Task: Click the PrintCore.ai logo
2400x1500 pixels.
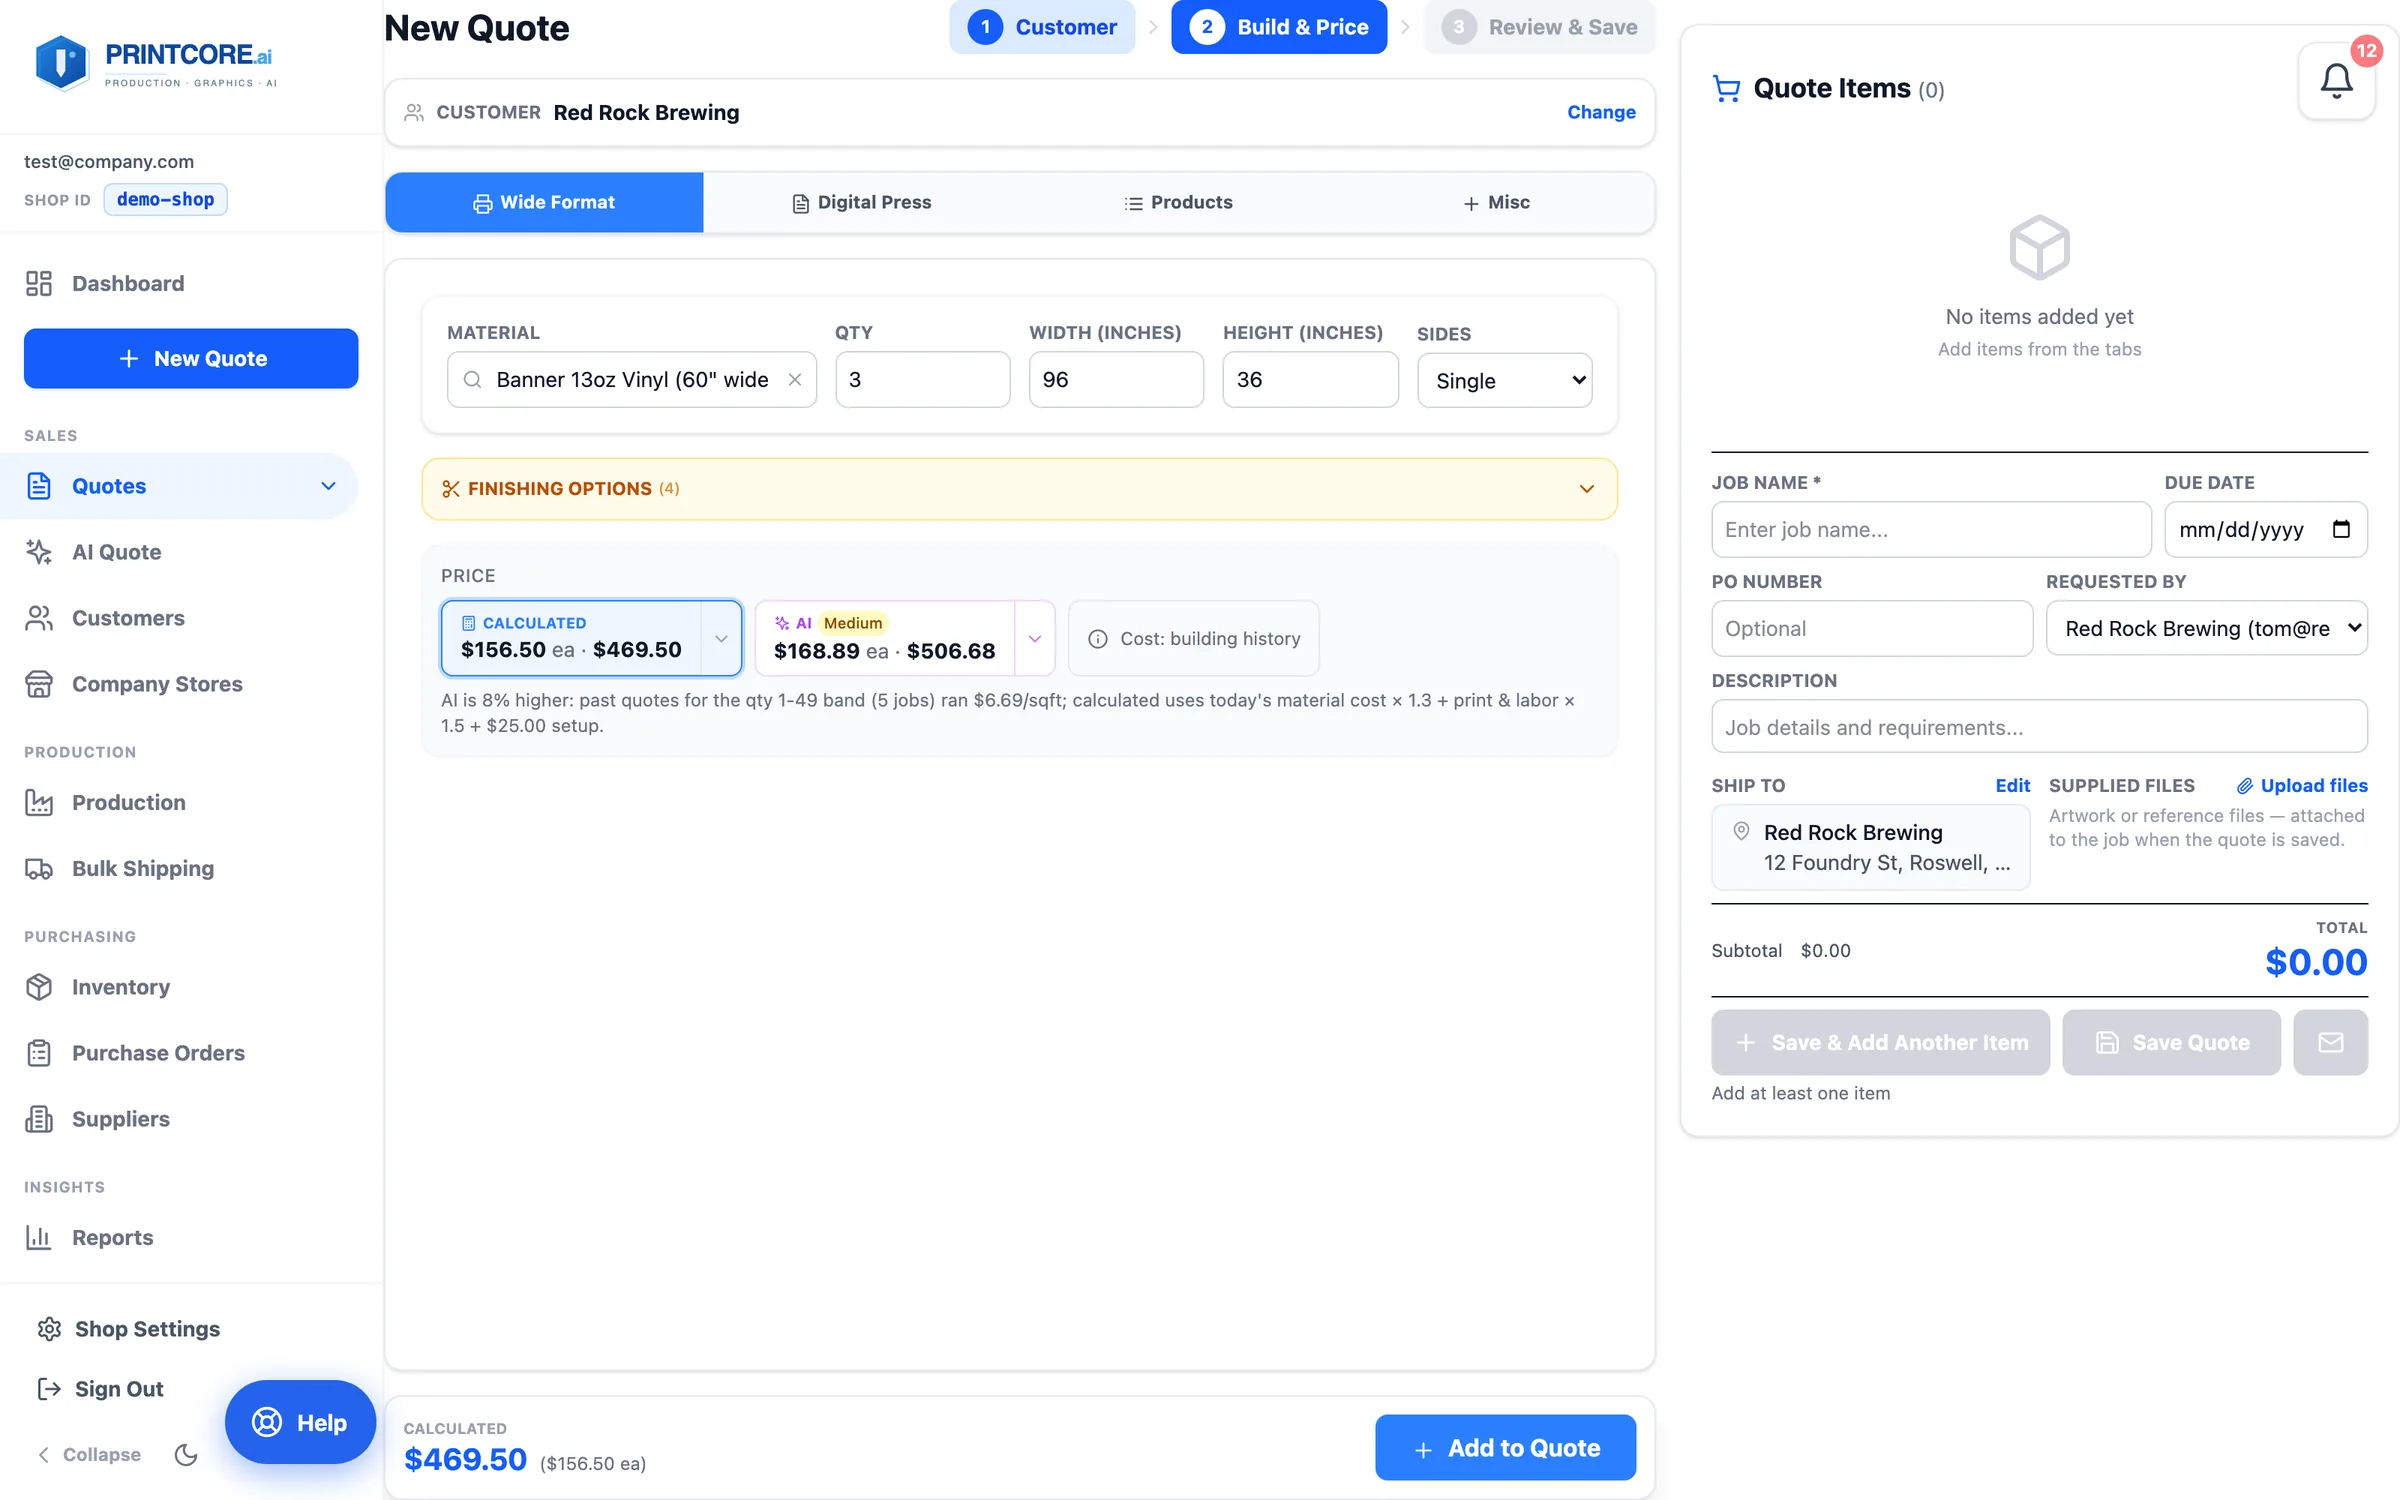Action: pyautogui.click(x=154, y=63)
